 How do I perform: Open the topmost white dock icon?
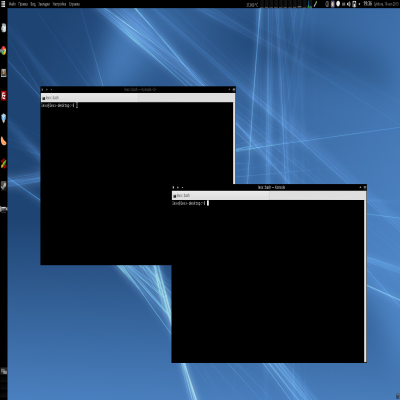(3, 28)
